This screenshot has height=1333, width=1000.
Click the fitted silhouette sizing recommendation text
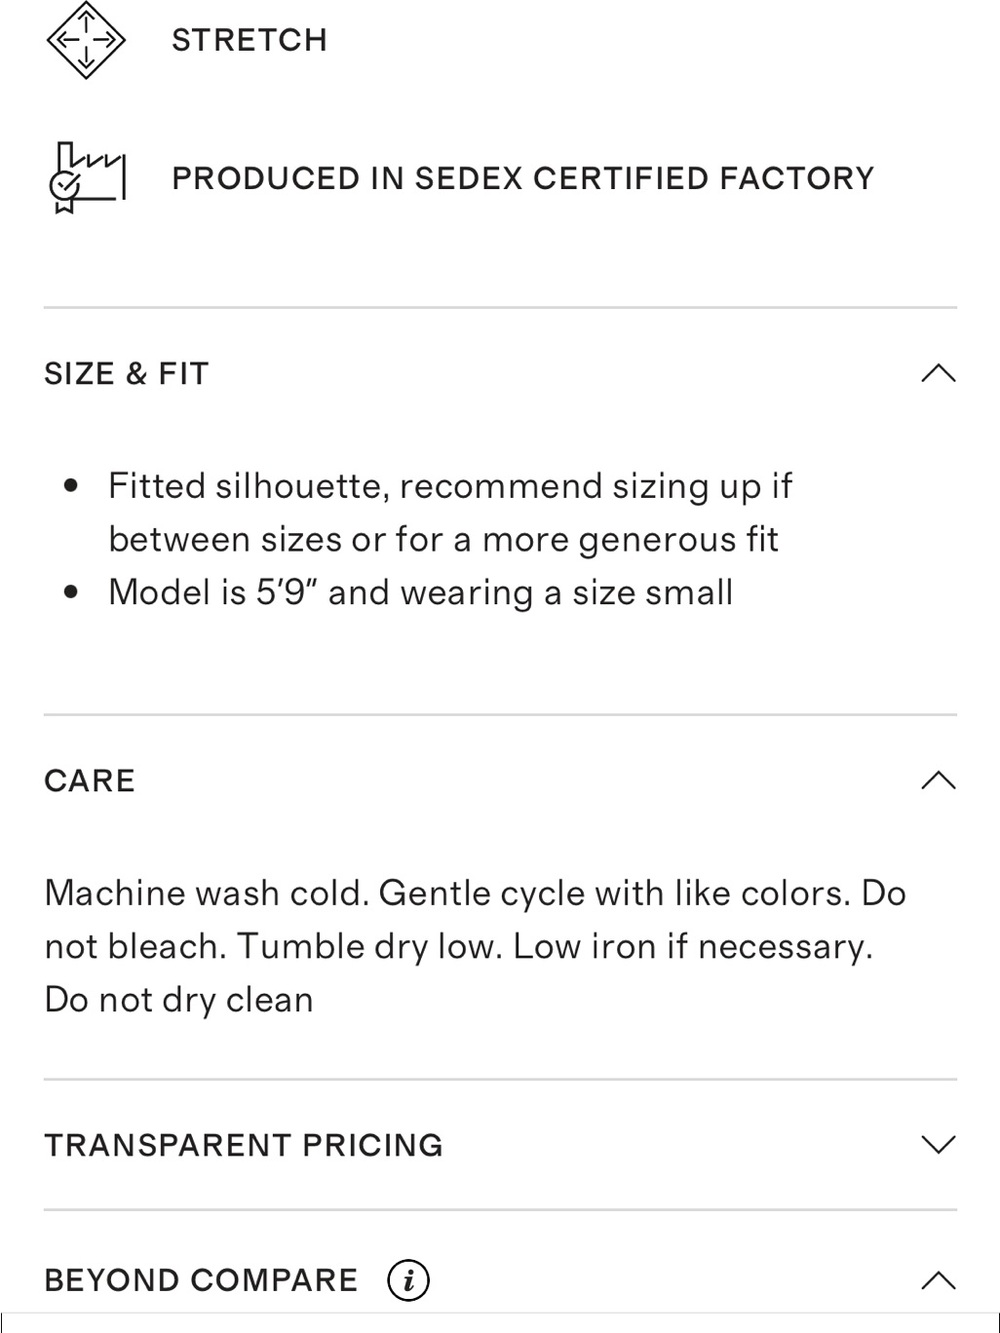(450, 512)
